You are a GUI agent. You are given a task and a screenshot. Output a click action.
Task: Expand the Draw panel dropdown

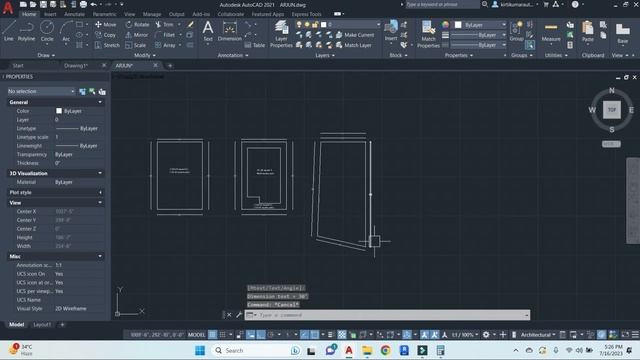point(46,55)
